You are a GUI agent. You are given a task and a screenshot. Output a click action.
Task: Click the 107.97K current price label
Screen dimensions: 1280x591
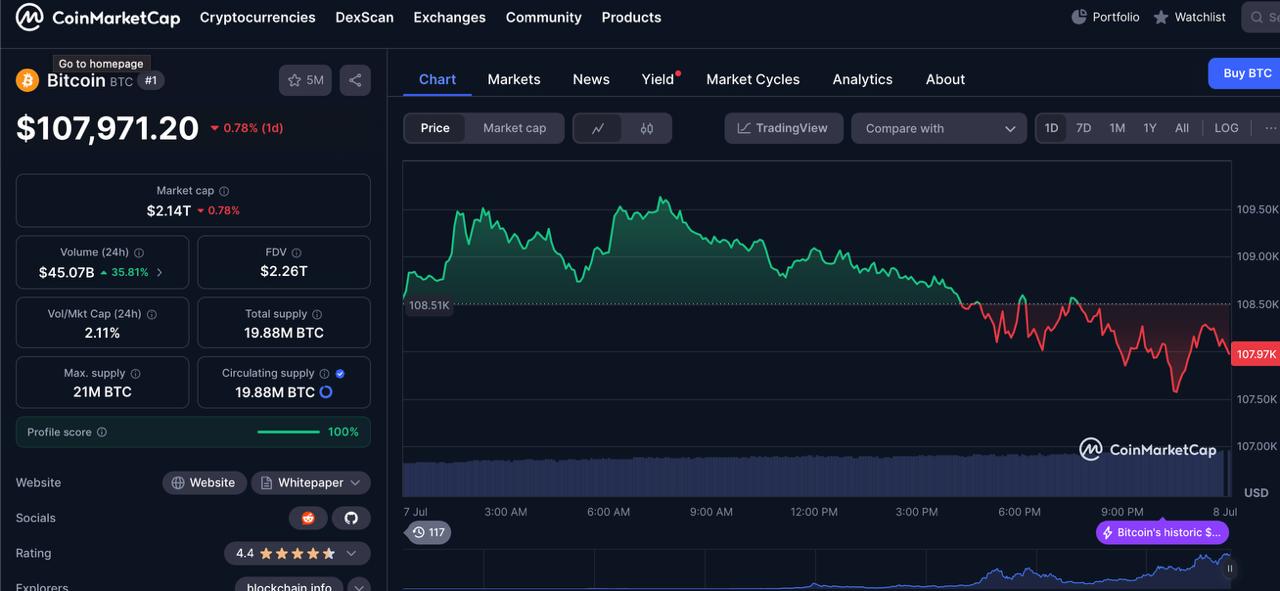coord(1256,354)
